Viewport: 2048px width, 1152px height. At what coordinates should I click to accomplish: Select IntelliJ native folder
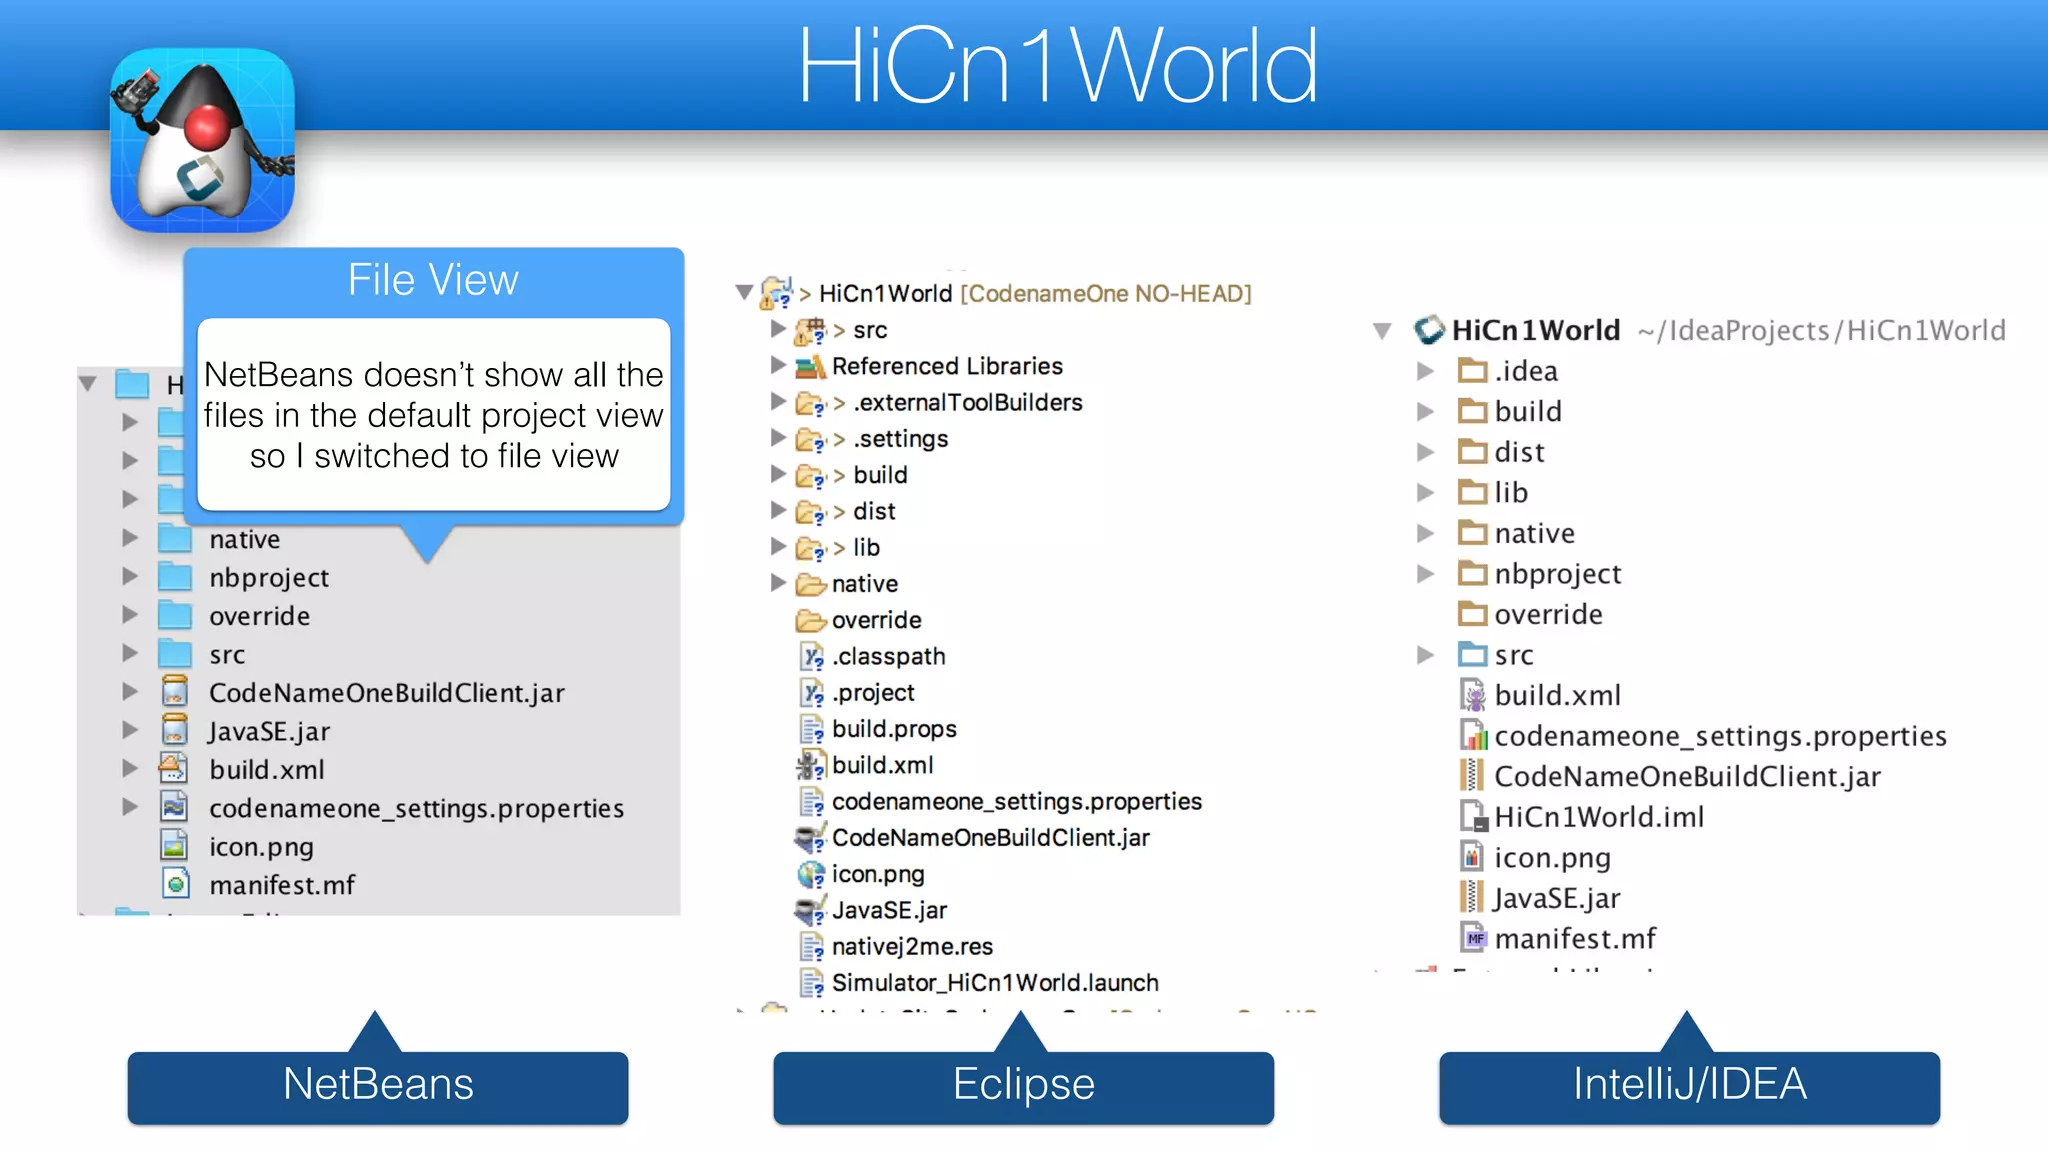1516,533
